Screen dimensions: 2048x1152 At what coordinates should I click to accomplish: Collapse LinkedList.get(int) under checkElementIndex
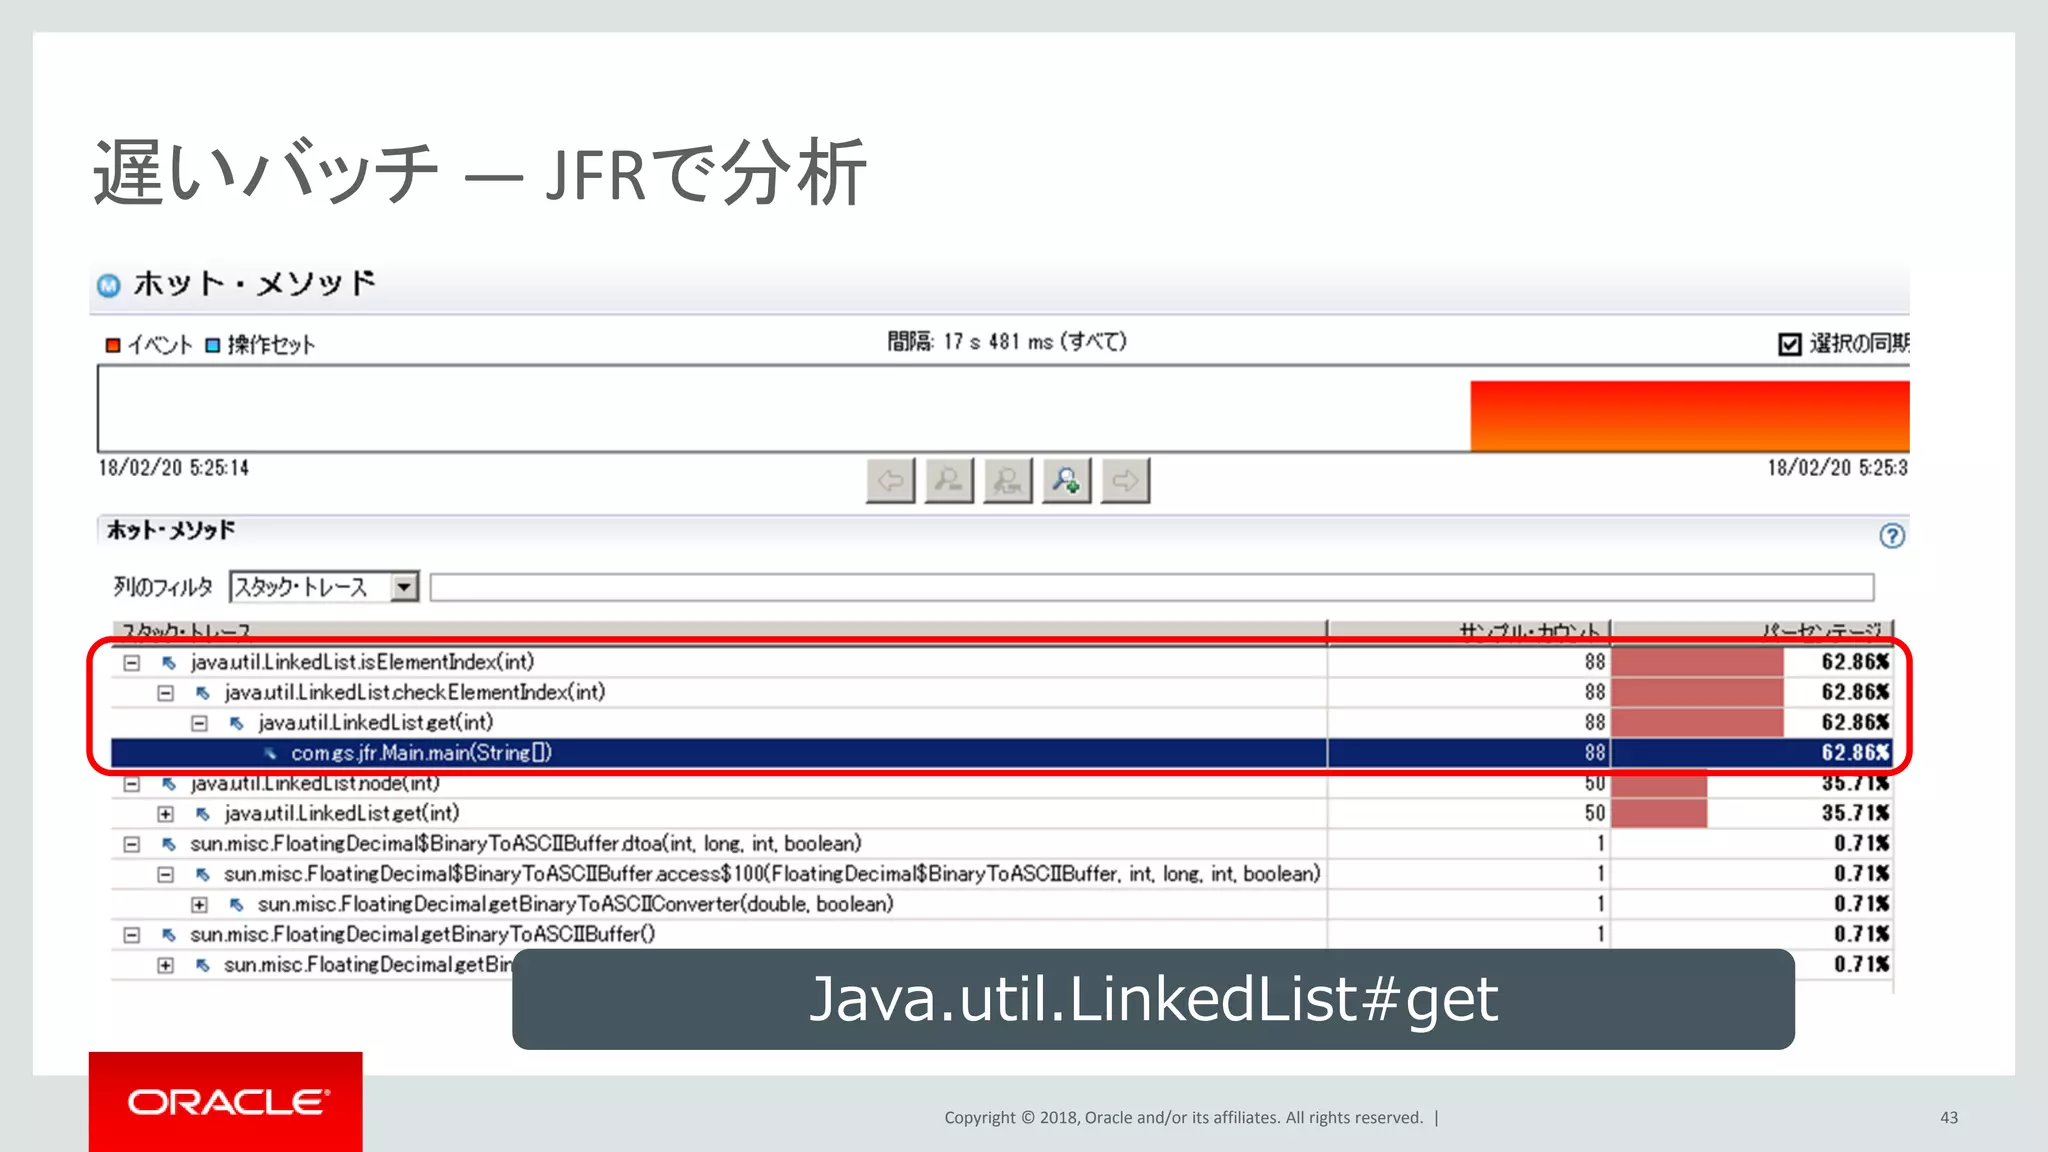click(200, 723)
